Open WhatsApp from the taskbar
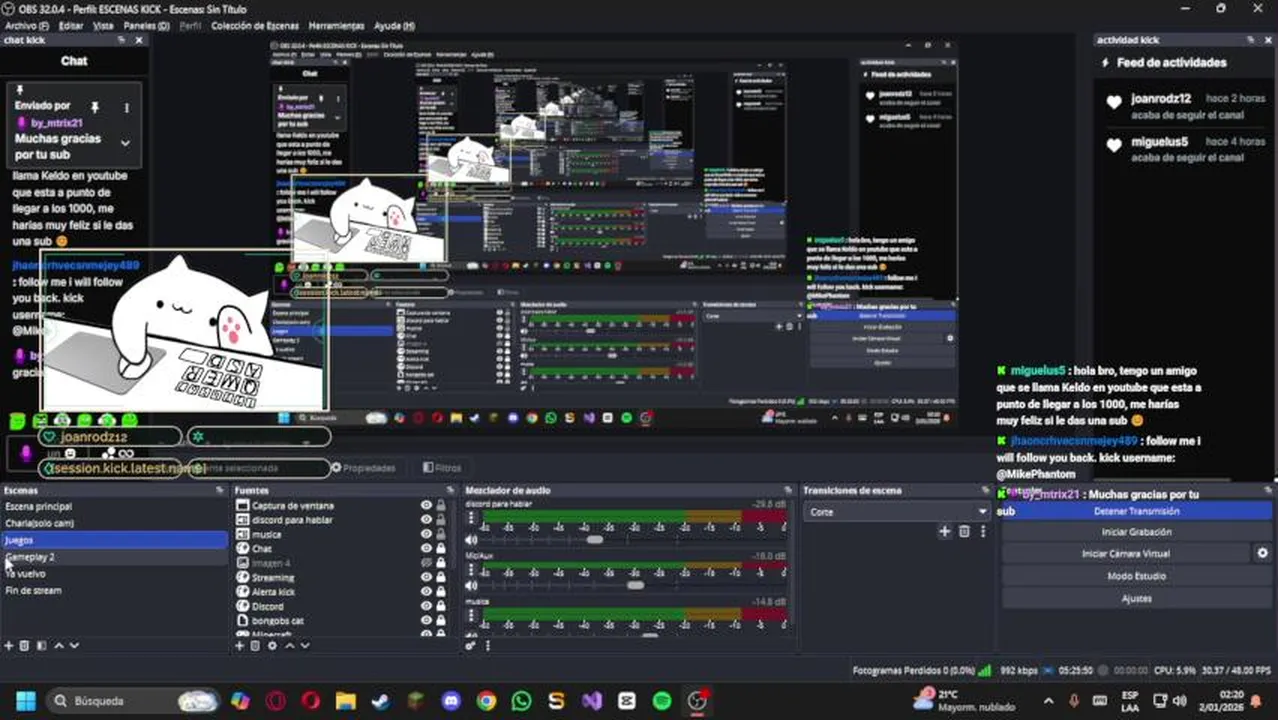Image resolution: width=1278 pixels, height=720 pixels. coord(521,700)
